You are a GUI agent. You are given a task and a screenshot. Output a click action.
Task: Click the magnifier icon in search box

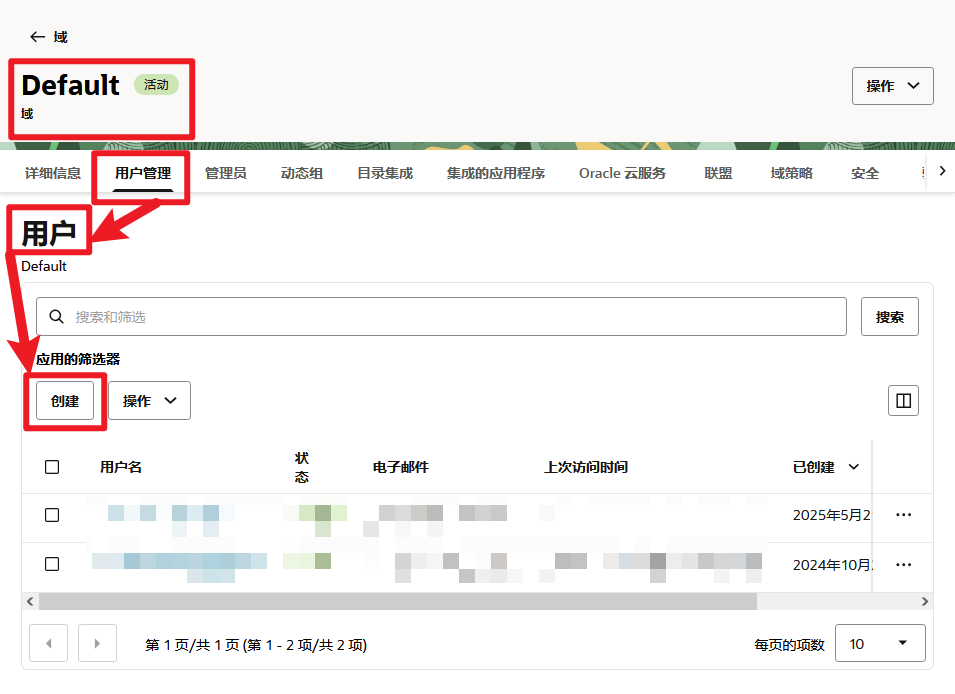(57, 317)
